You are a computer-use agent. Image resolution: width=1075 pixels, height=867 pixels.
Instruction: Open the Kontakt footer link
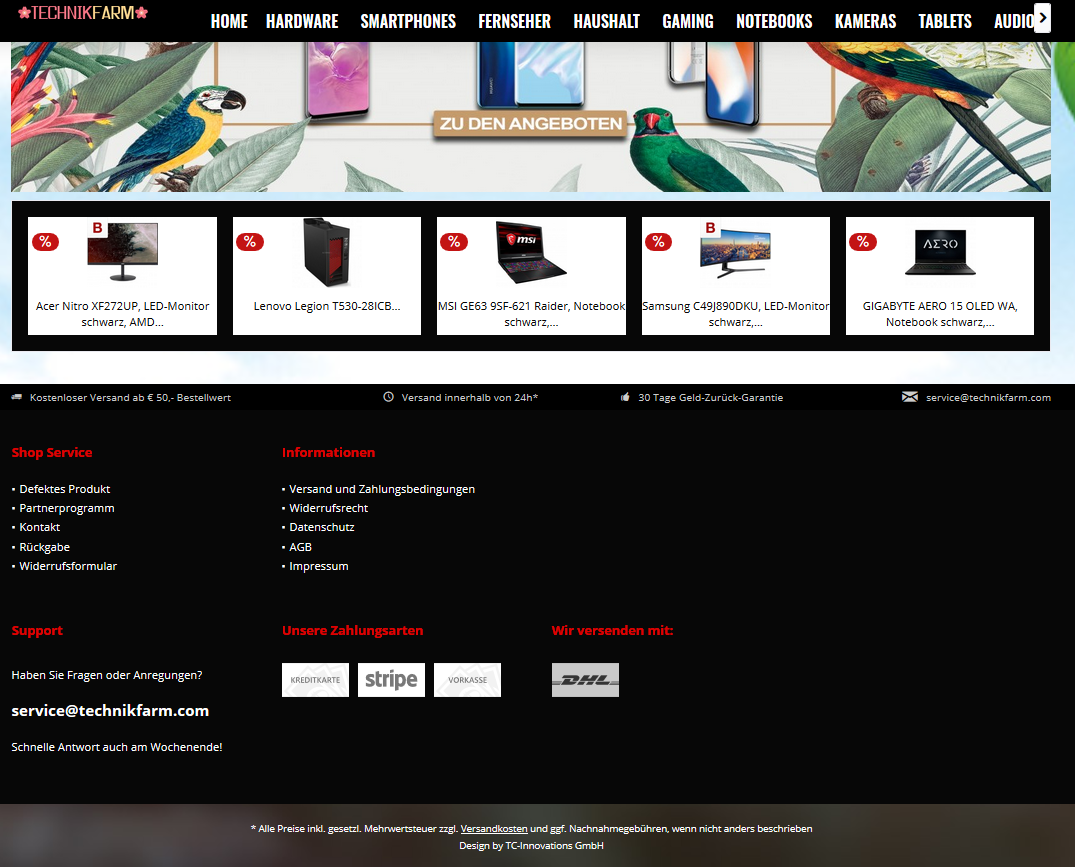40,527
